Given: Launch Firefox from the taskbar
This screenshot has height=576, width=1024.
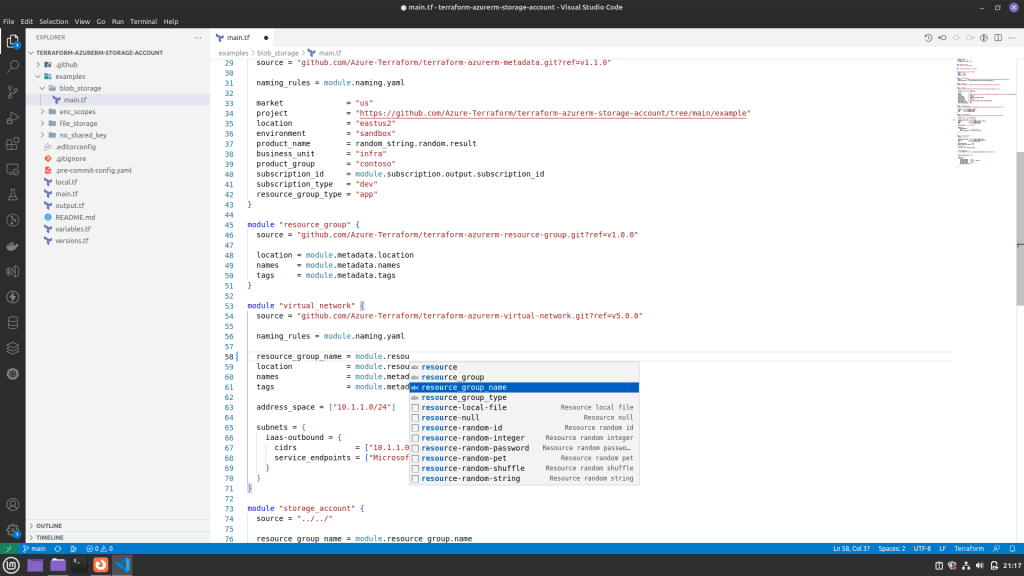Looking at the screenshot, I should click(x=100, y=565).
